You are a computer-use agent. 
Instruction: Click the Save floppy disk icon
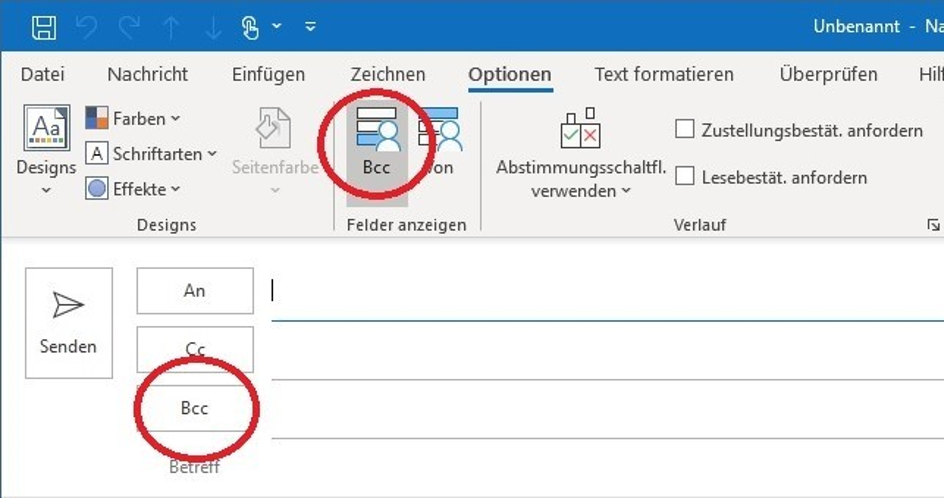(x=44, y=27)
